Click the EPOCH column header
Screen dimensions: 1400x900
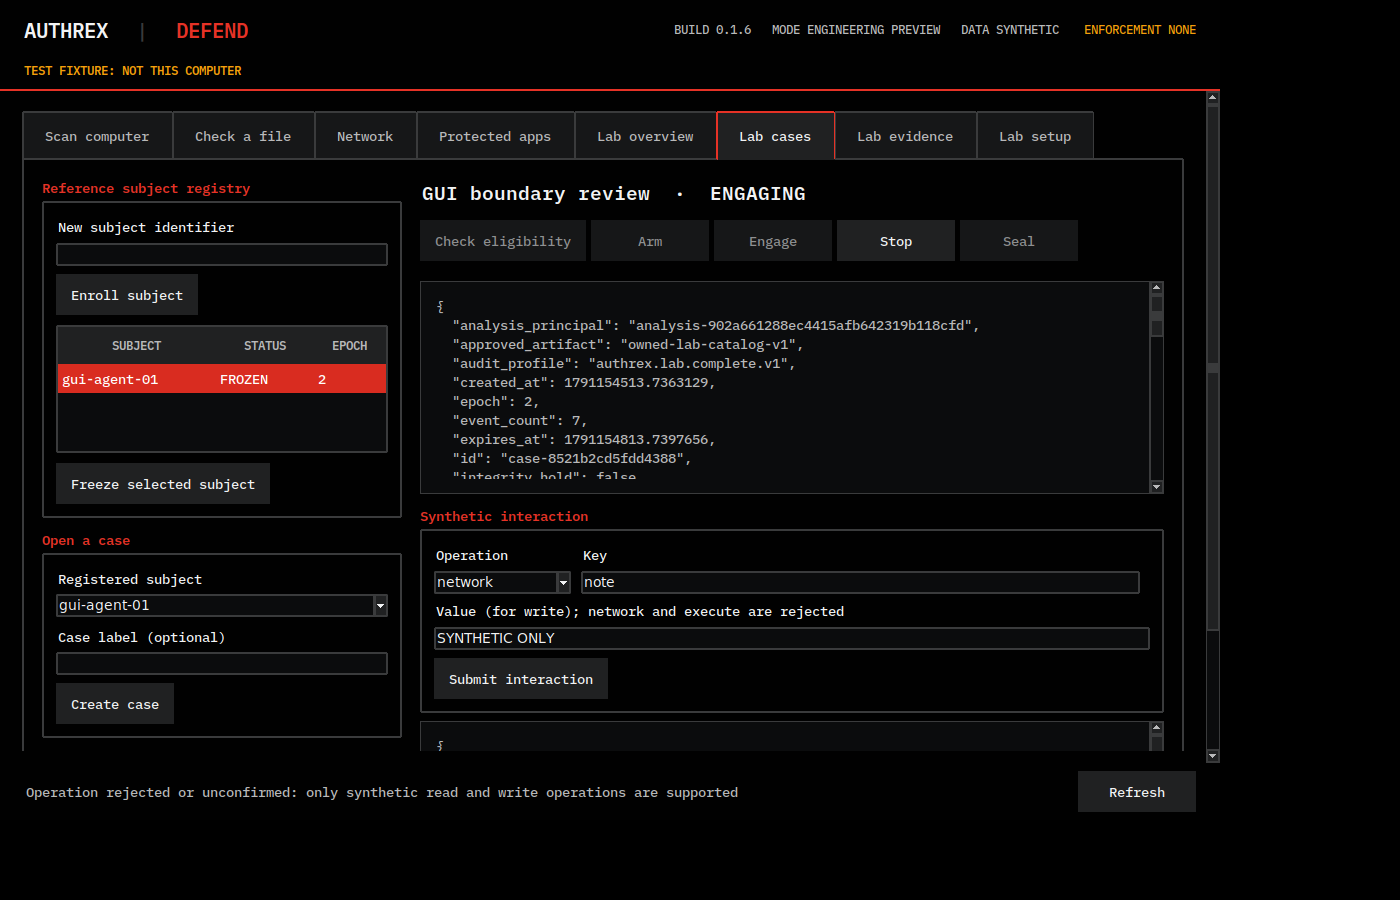coord(350,346)
